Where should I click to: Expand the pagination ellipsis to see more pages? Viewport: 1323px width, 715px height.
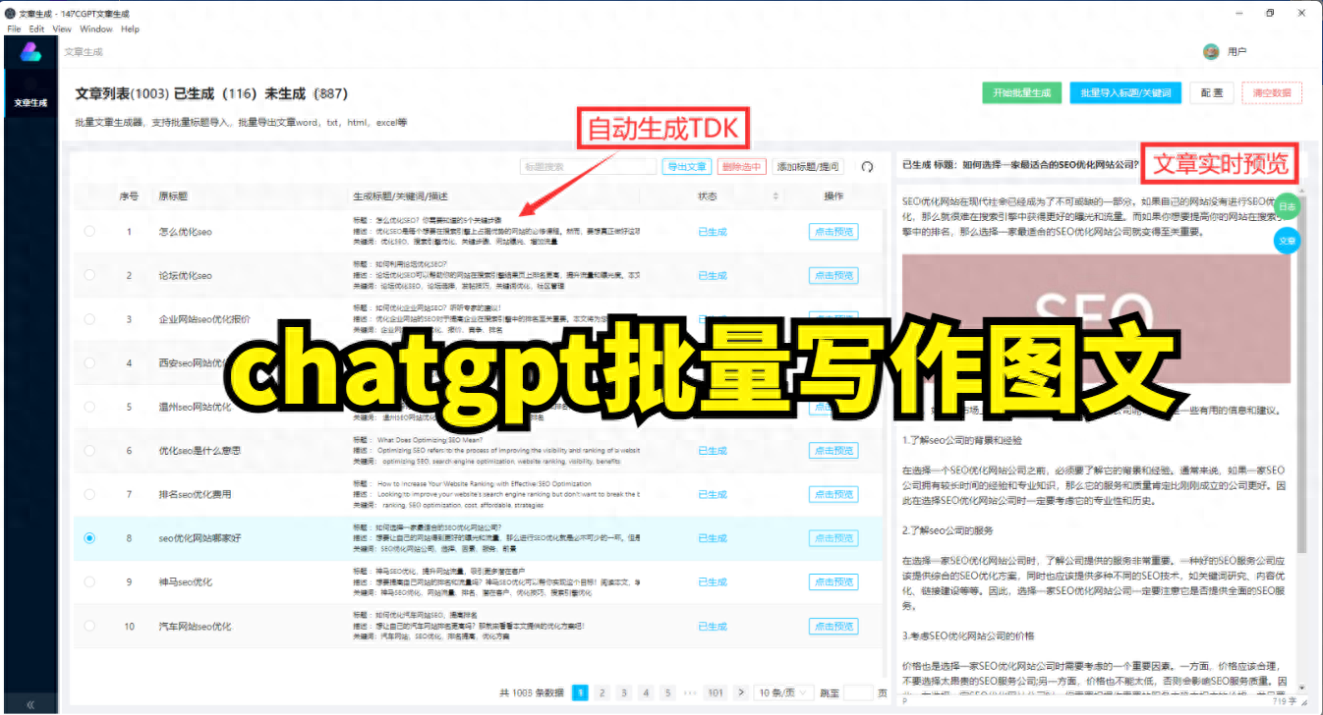click(691, 692)
